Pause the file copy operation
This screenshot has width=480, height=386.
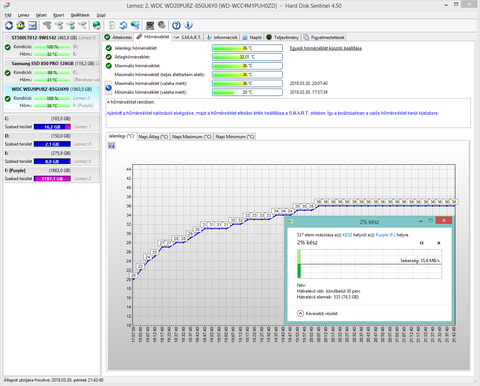(x=421, y=243)
